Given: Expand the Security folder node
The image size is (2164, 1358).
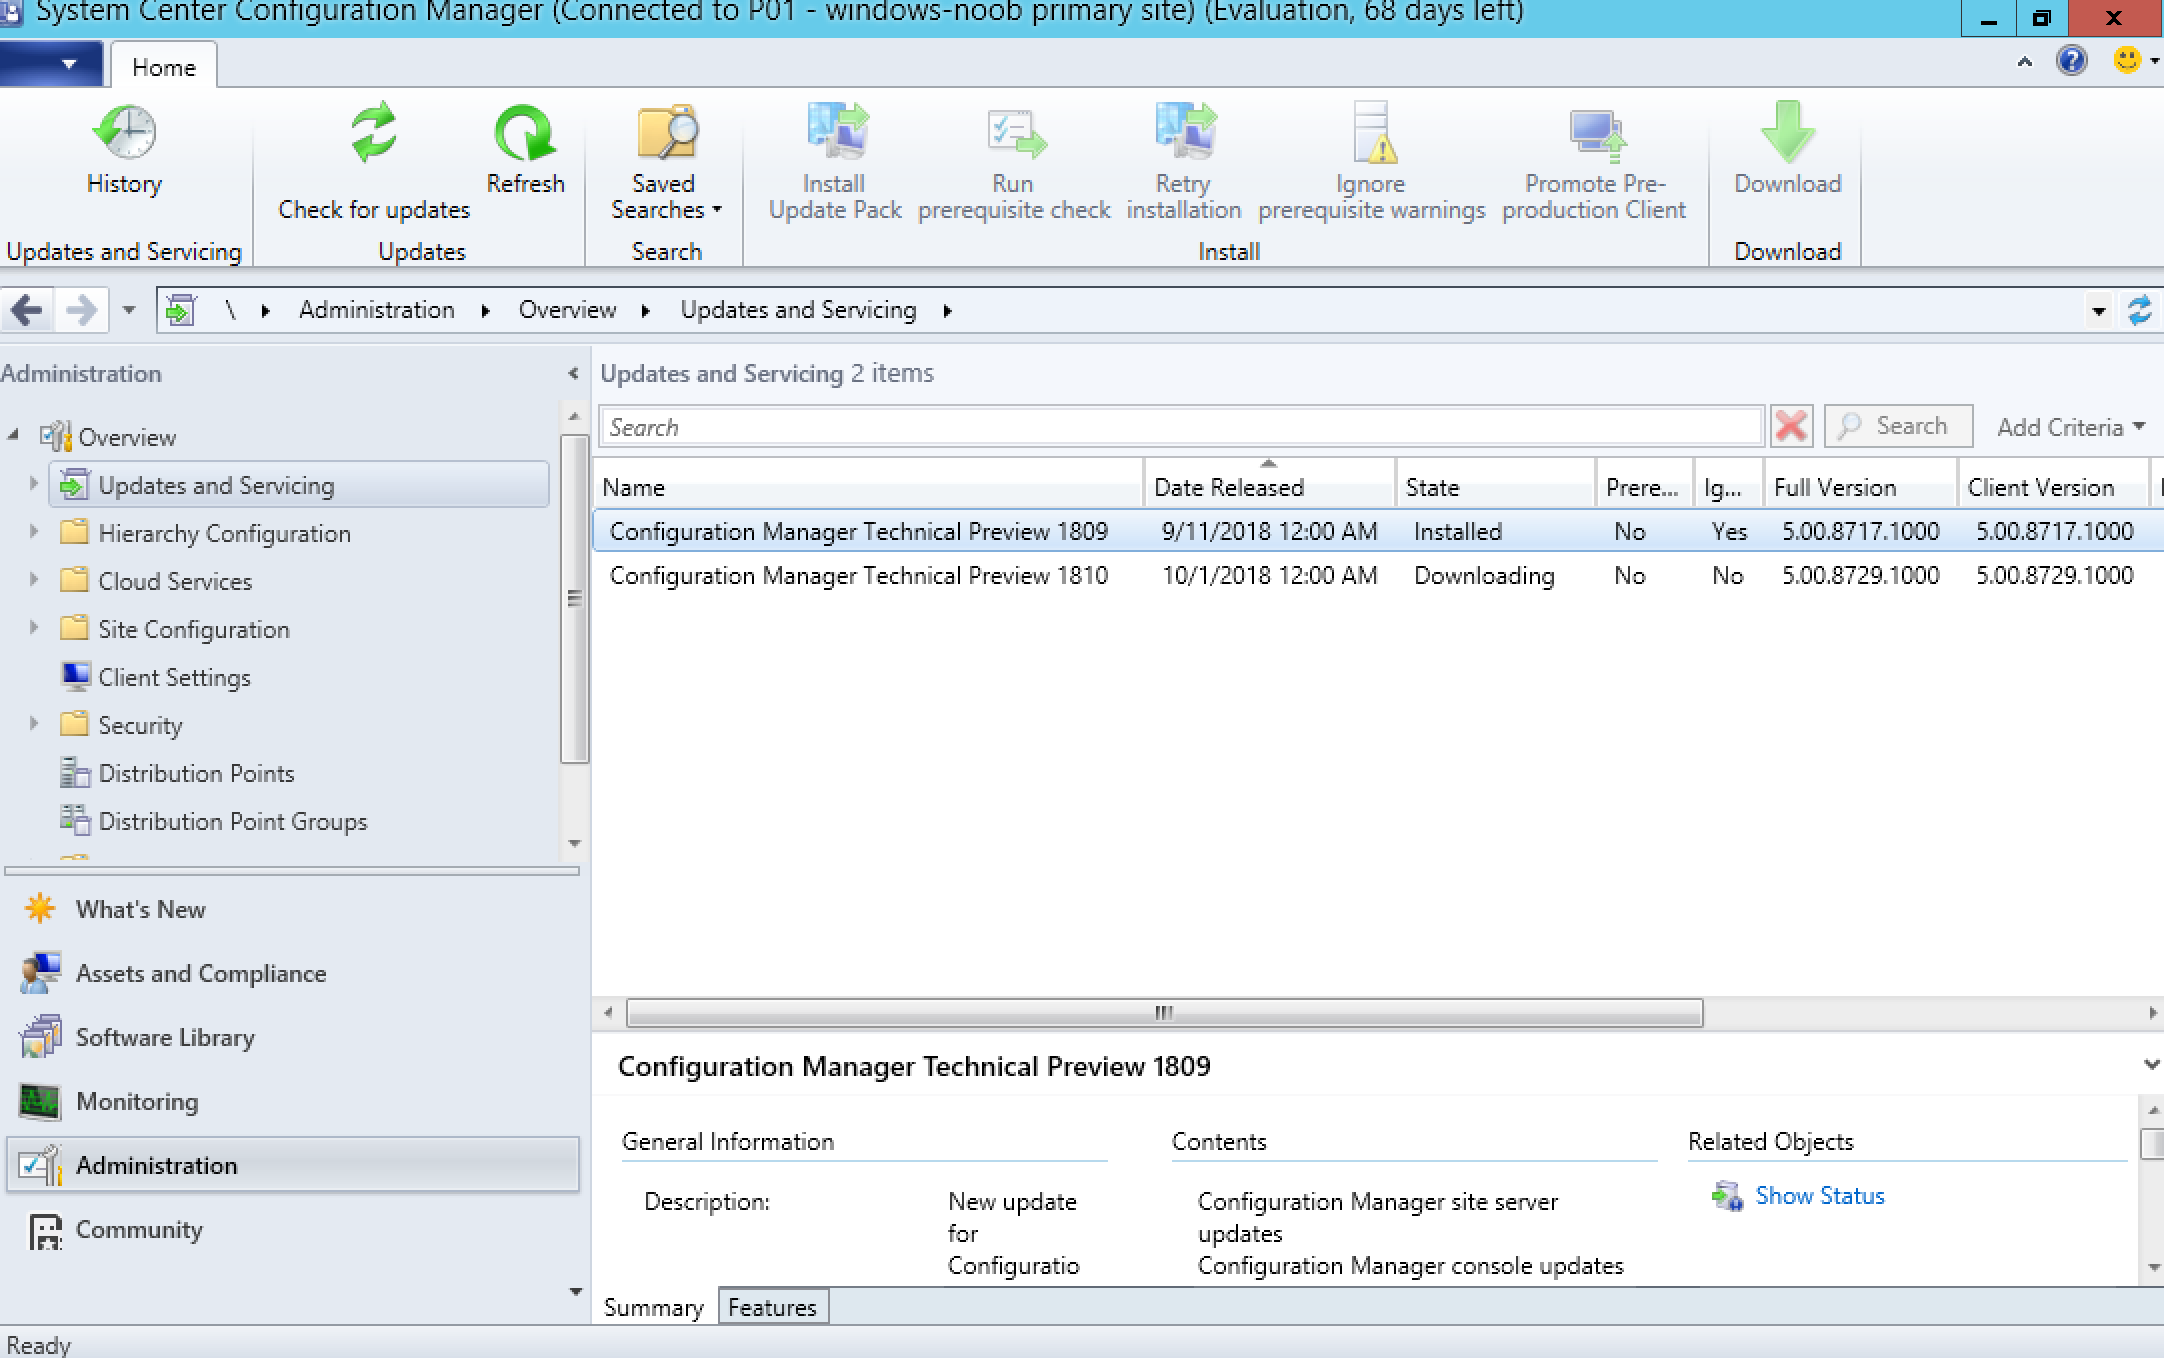Looking at the screenshot, I should coord(33,724).
